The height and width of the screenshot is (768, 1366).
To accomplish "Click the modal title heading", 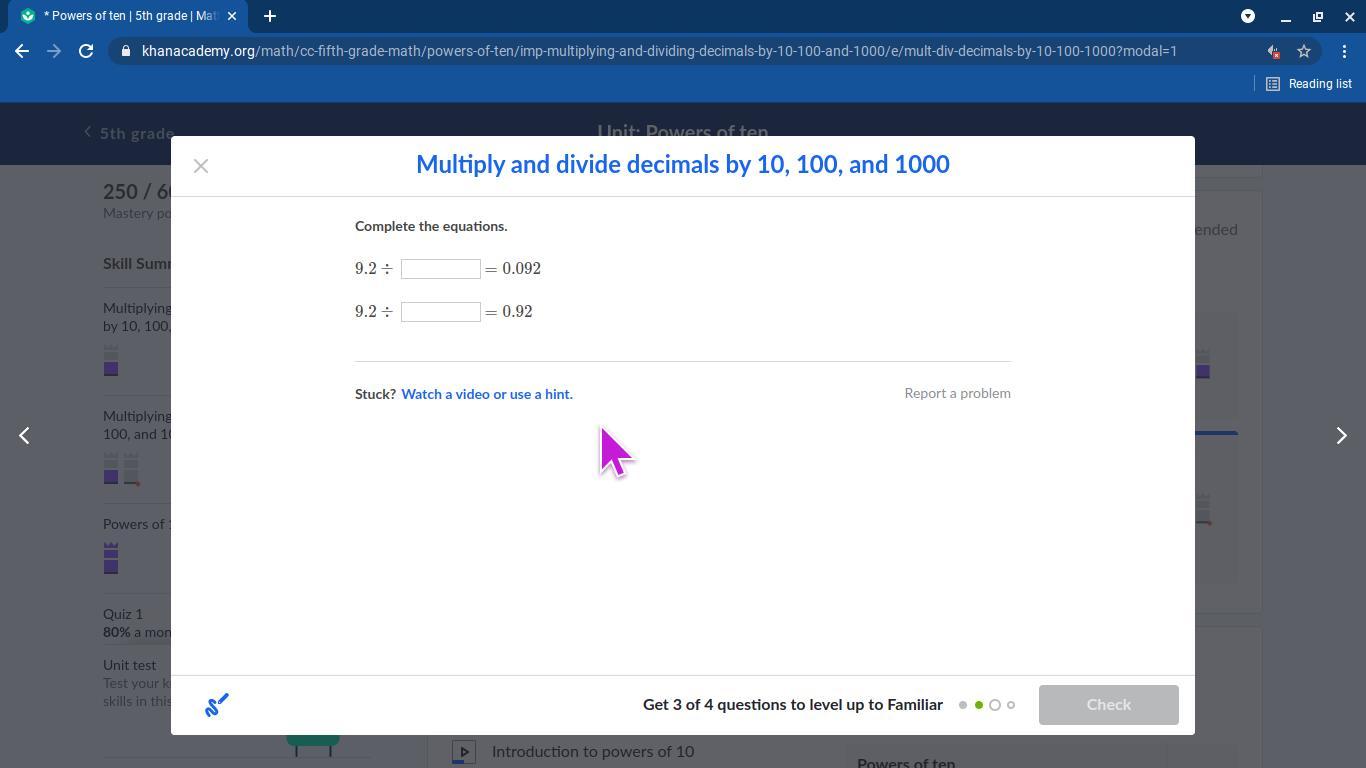I will [x=683, y=165].
